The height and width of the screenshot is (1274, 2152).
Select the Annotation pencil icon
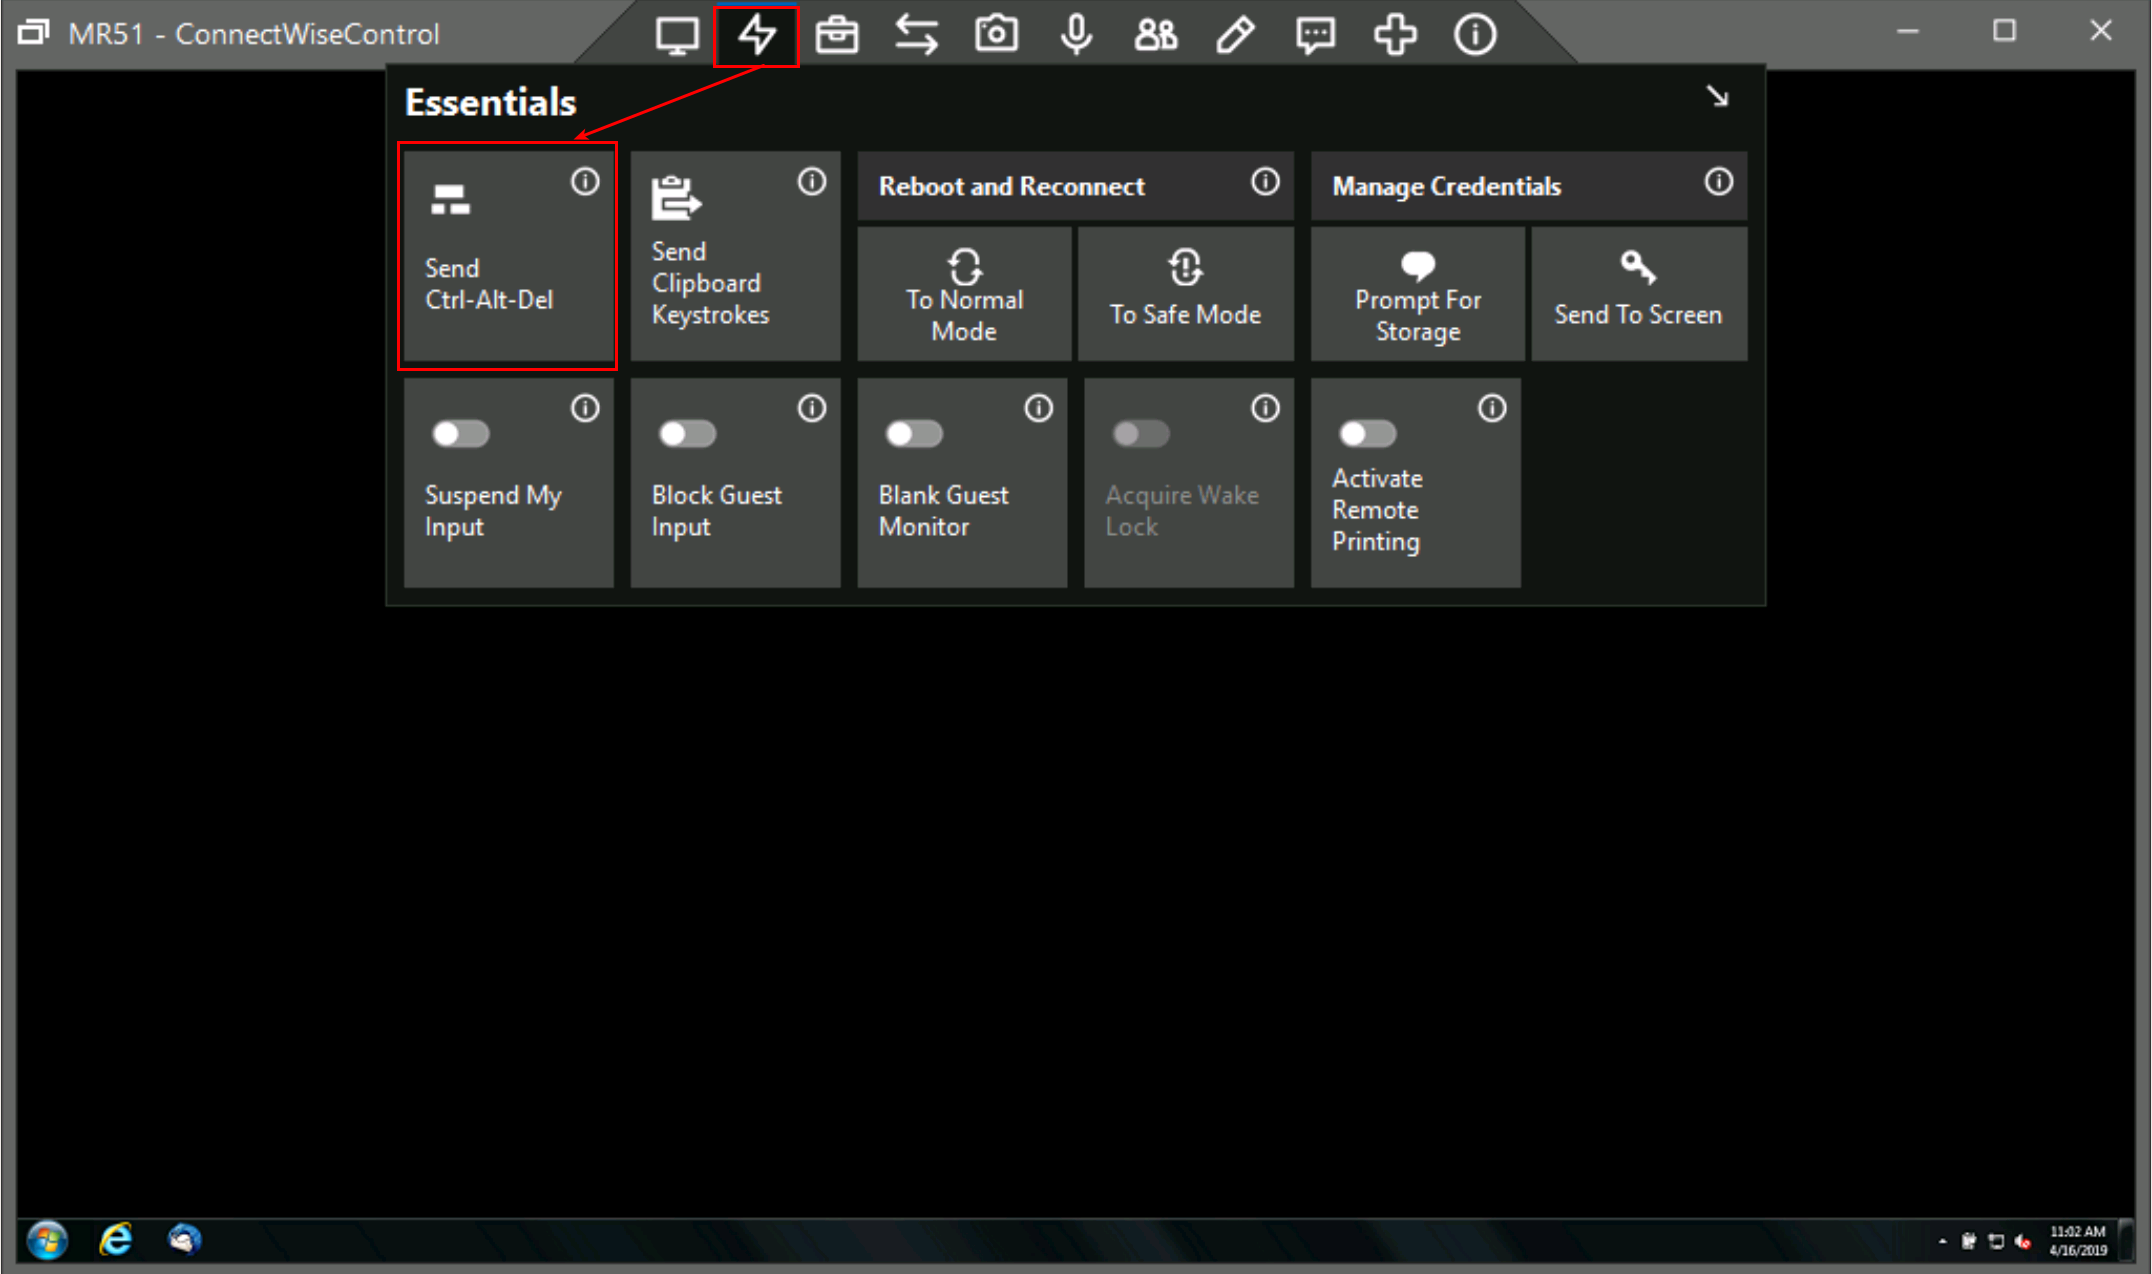click(1236, 35)
